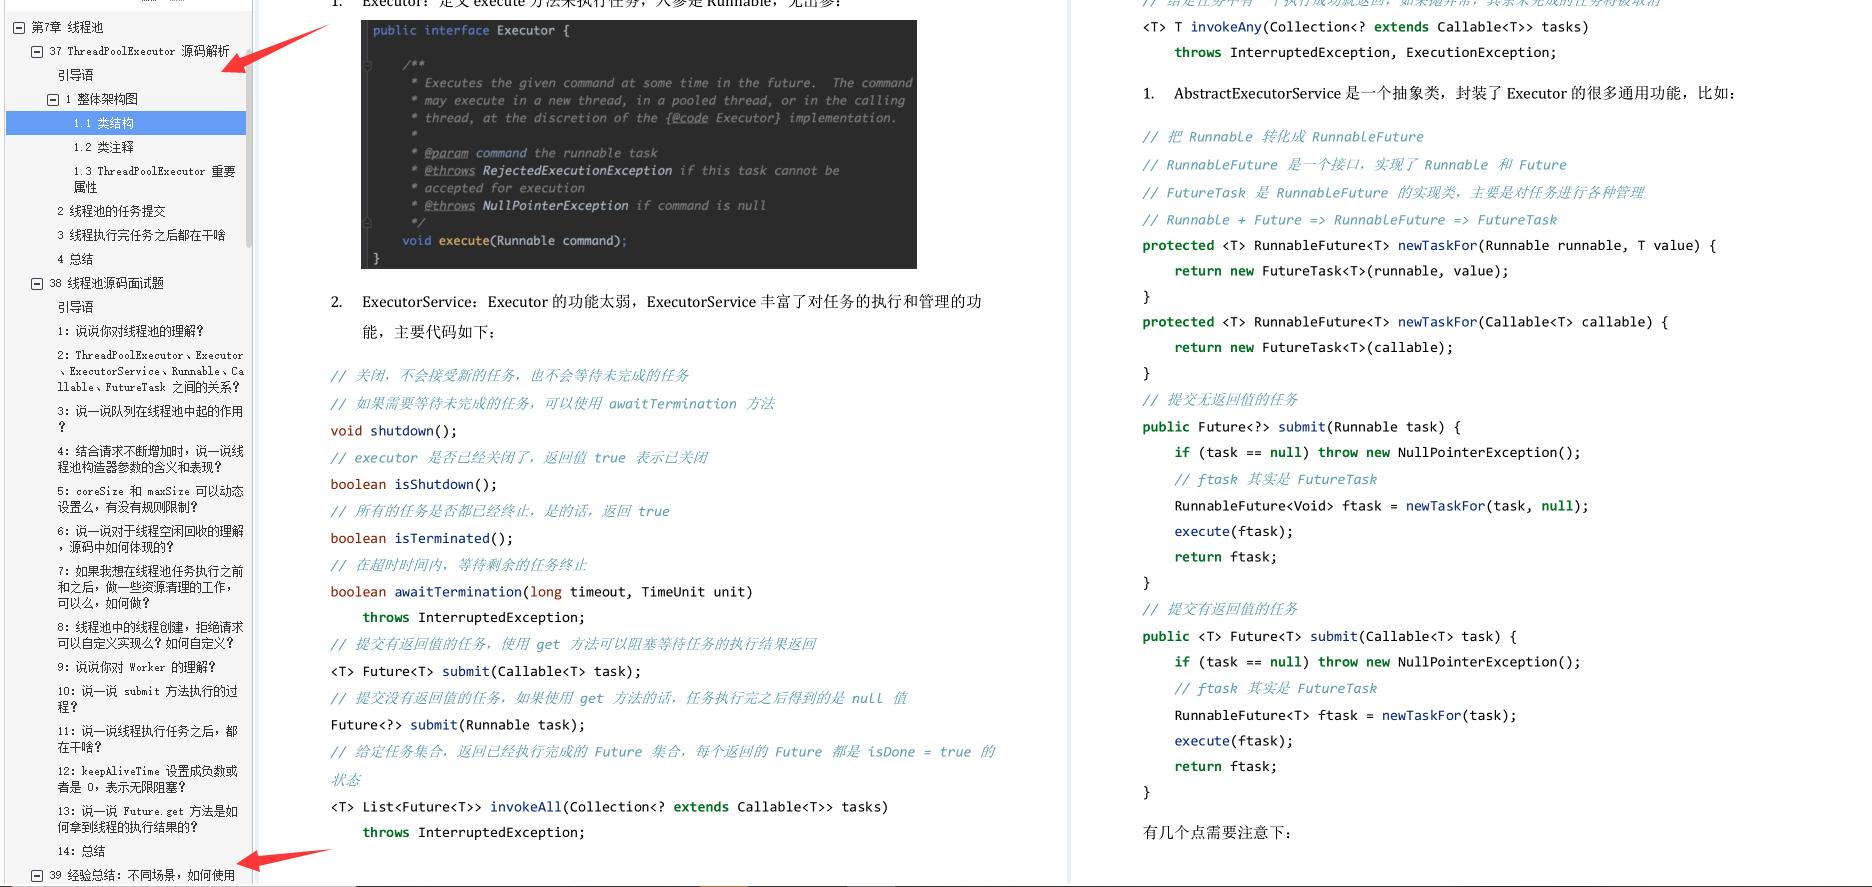Open question 5 about coreSize and maxSize
This screenshot has width=1872, height=887.
point(150,499)
